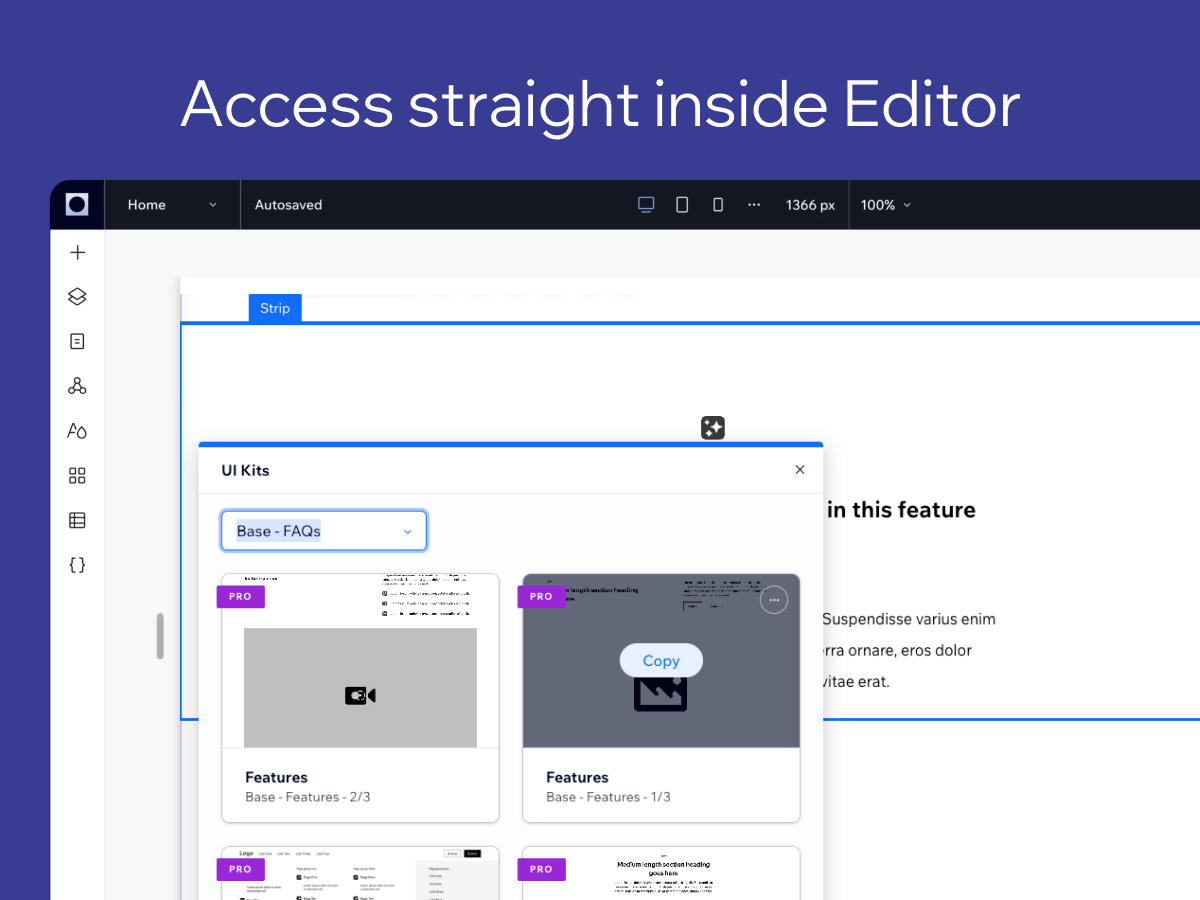Select the 'in this feature' heading text
This screenshot has height=900, width=1200.
[901, 510]
